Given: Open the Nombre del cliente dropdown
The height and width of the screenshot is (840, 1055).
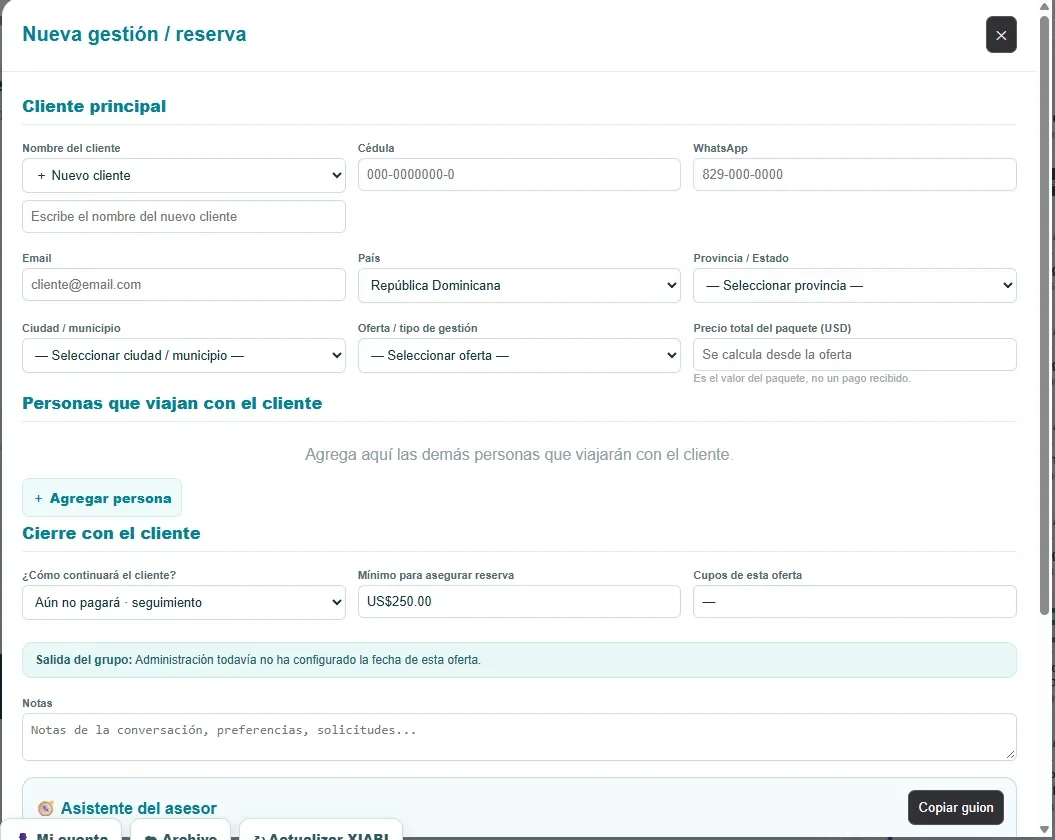Looking at the screenshot, I should [184, 176].
